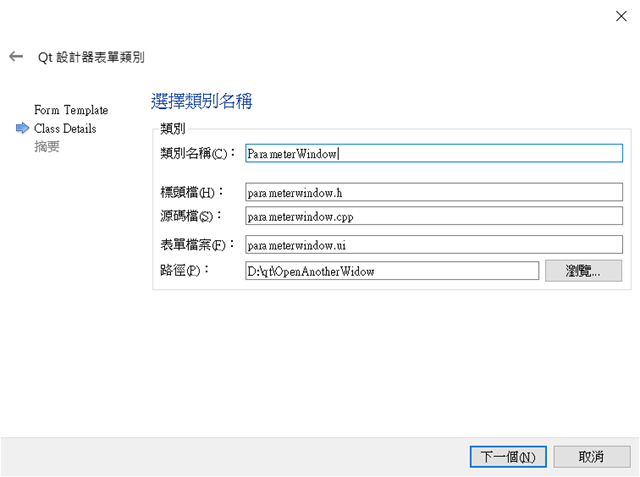Click the blue arrow beside Class Details

(22, 128)
